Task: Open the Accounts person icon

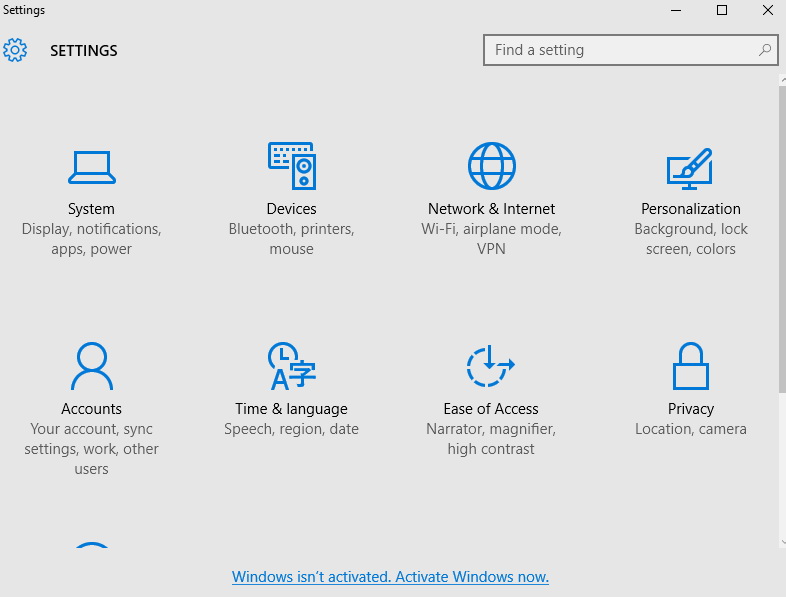Action: coord(92,366)
